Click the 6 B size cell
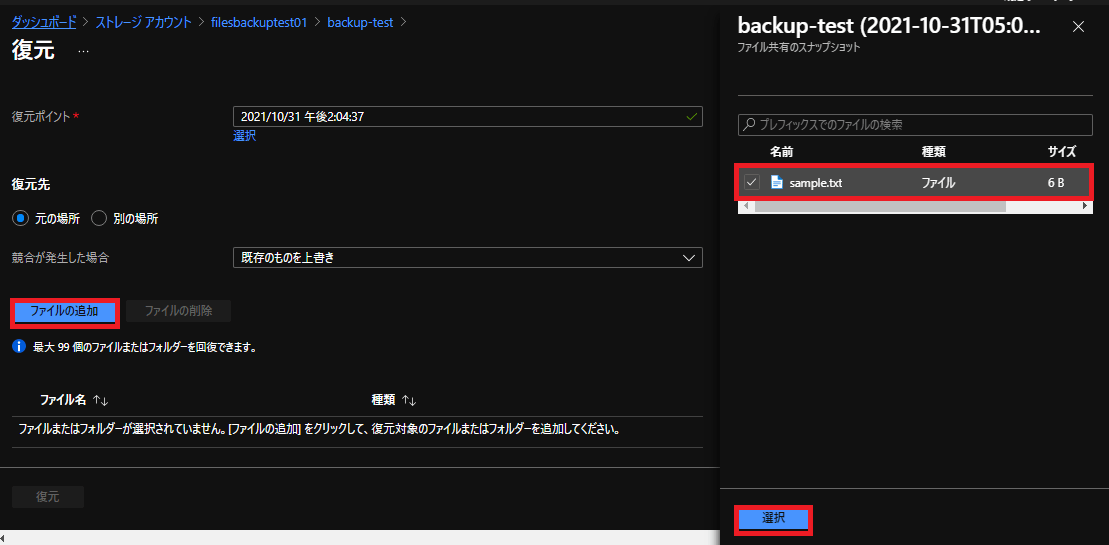The width and height of the screenshot is (1109, 545). click(x=1056, y=183)
